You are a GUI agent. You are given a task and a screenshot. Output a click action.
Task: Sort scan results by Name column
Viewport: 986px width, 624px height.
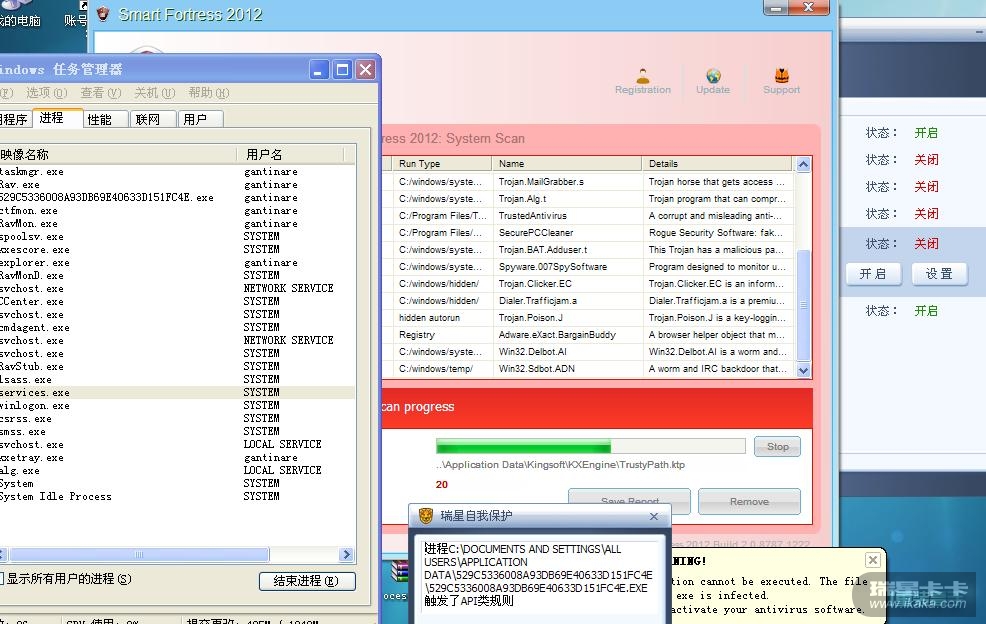coord(567,164)
